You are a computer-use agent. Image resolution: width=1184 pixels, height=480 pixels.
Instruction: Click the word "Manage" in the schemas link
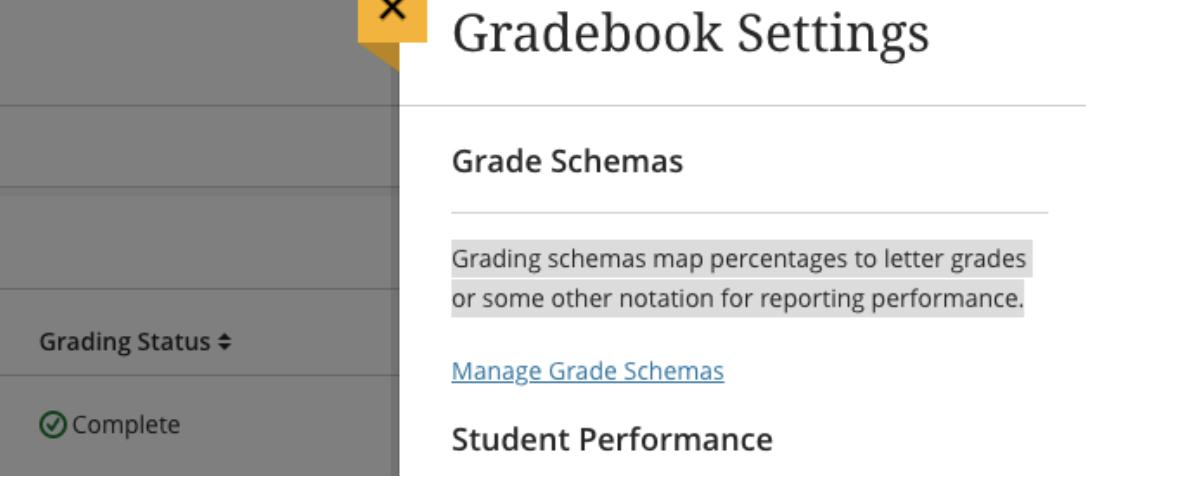click(x=496, y=371)
